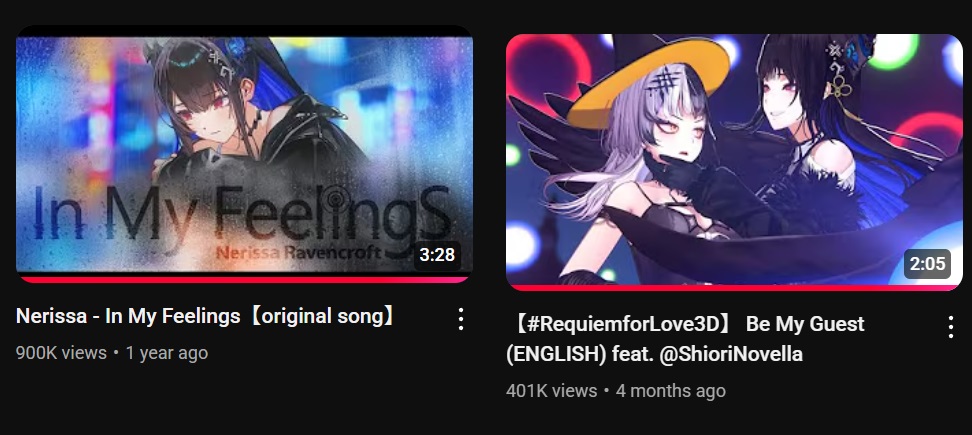Click the 3:28 duration badge
Viewport: 972px width, 435px height.
coord(437,255)
